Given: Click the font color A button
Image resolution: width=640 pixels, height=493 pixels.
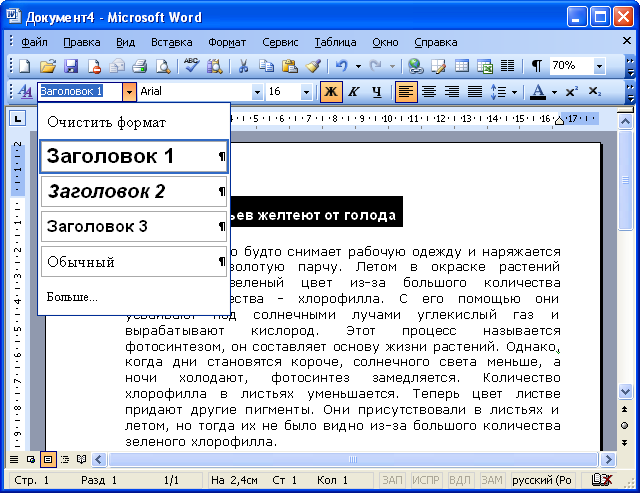Looking at the screenshot, I should point(538,92).
